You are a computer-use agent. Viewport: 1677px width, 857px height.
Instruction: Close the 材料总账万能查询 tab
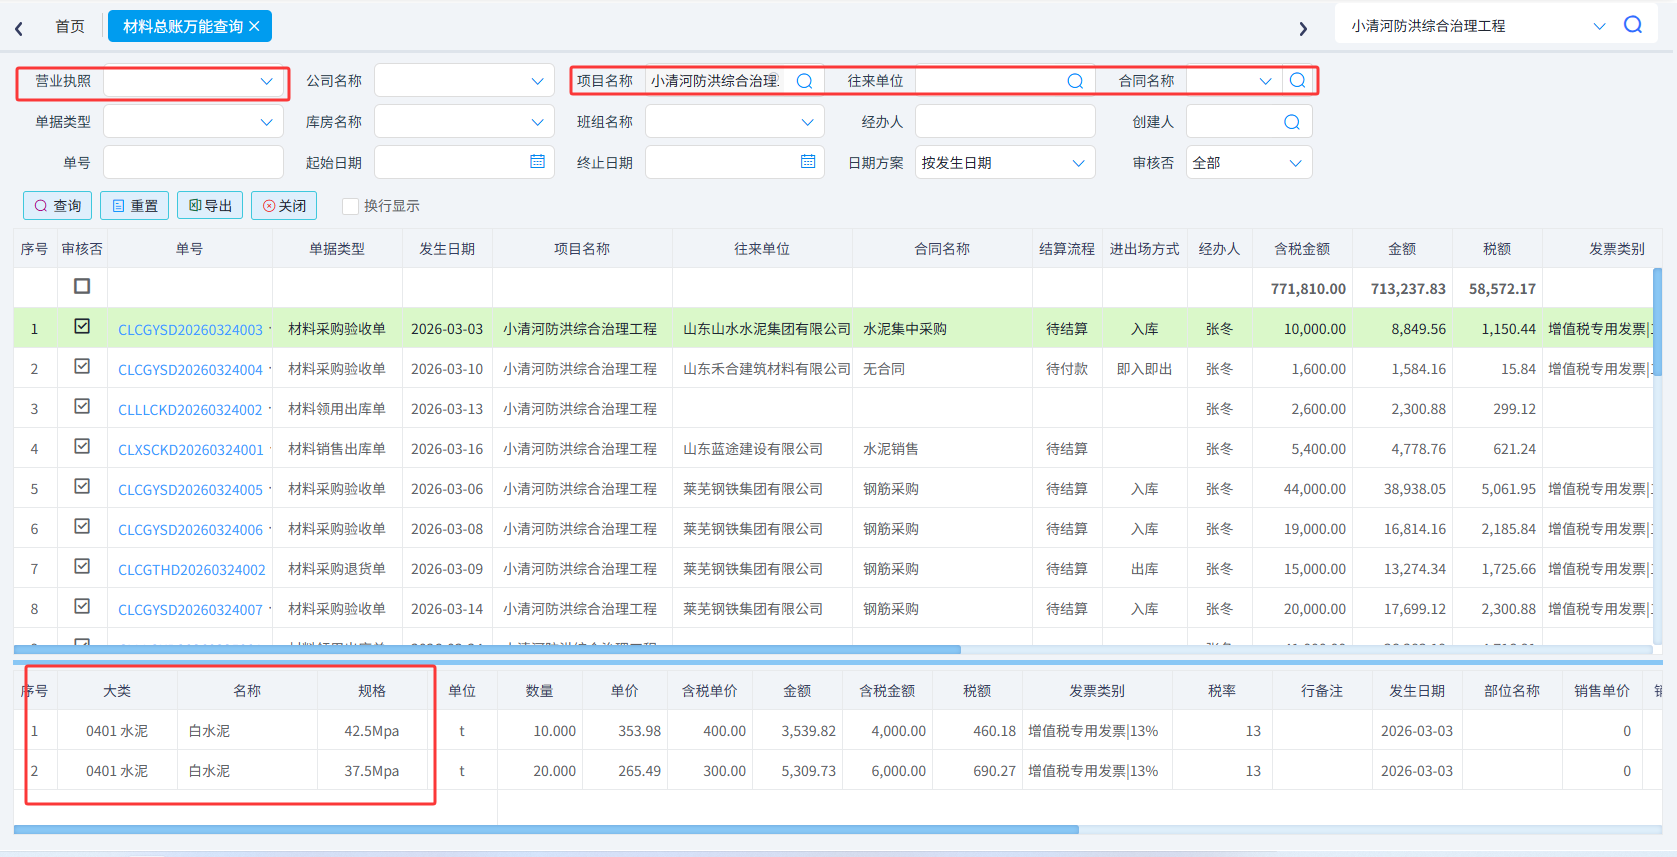[254, 26]
